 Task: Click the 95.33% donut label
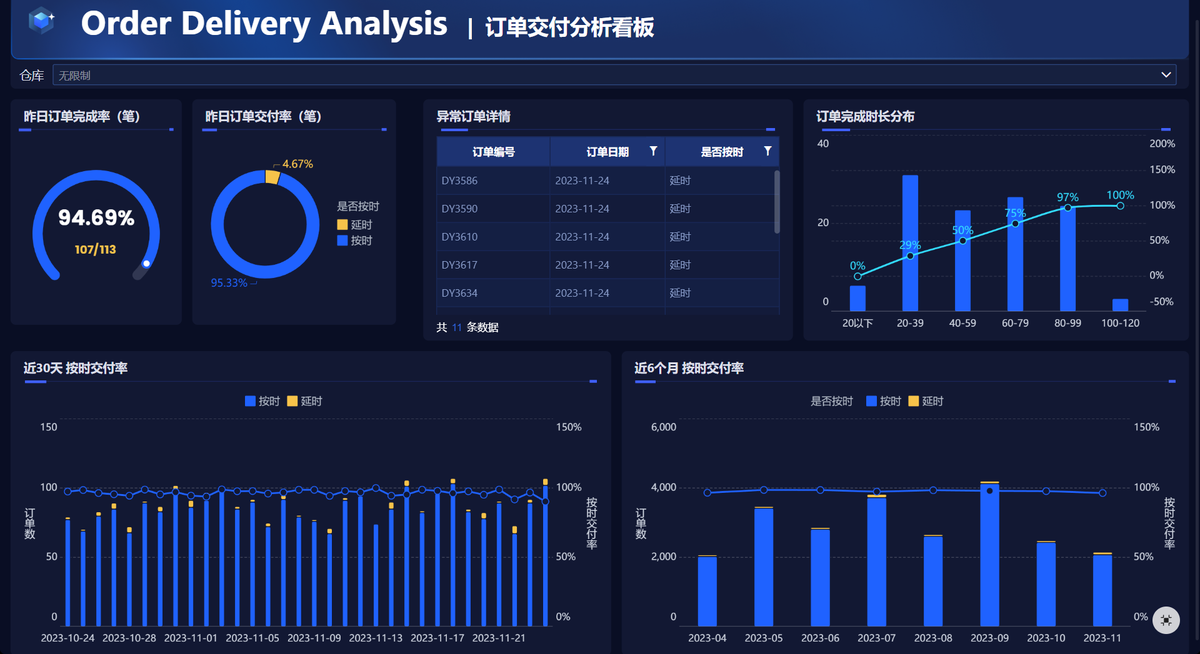tap(229, 283)
